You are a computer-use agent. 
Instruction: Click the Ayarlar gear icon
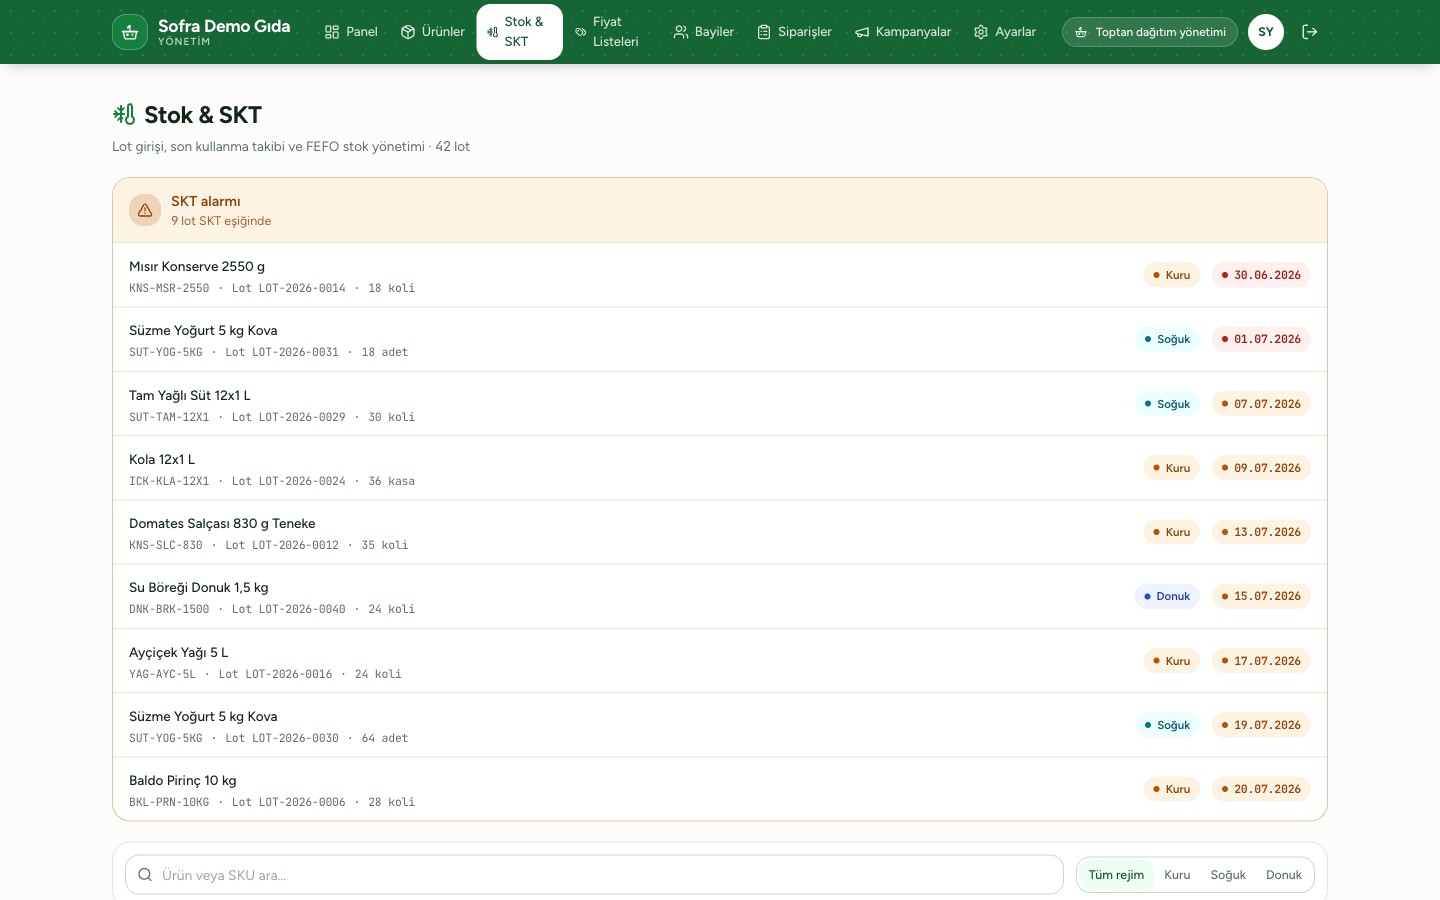pos(981,32)
